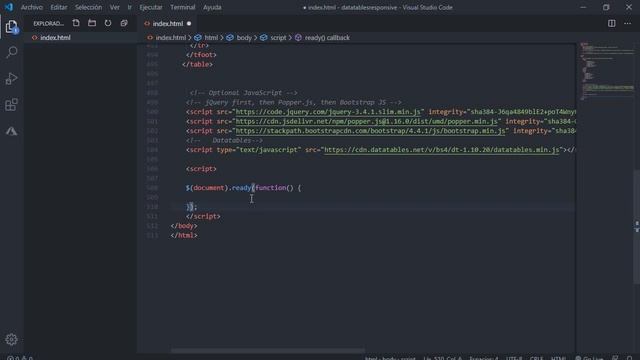Click the code minimap preview
This screenshot has height=360, width=640.
coord(606,71)
